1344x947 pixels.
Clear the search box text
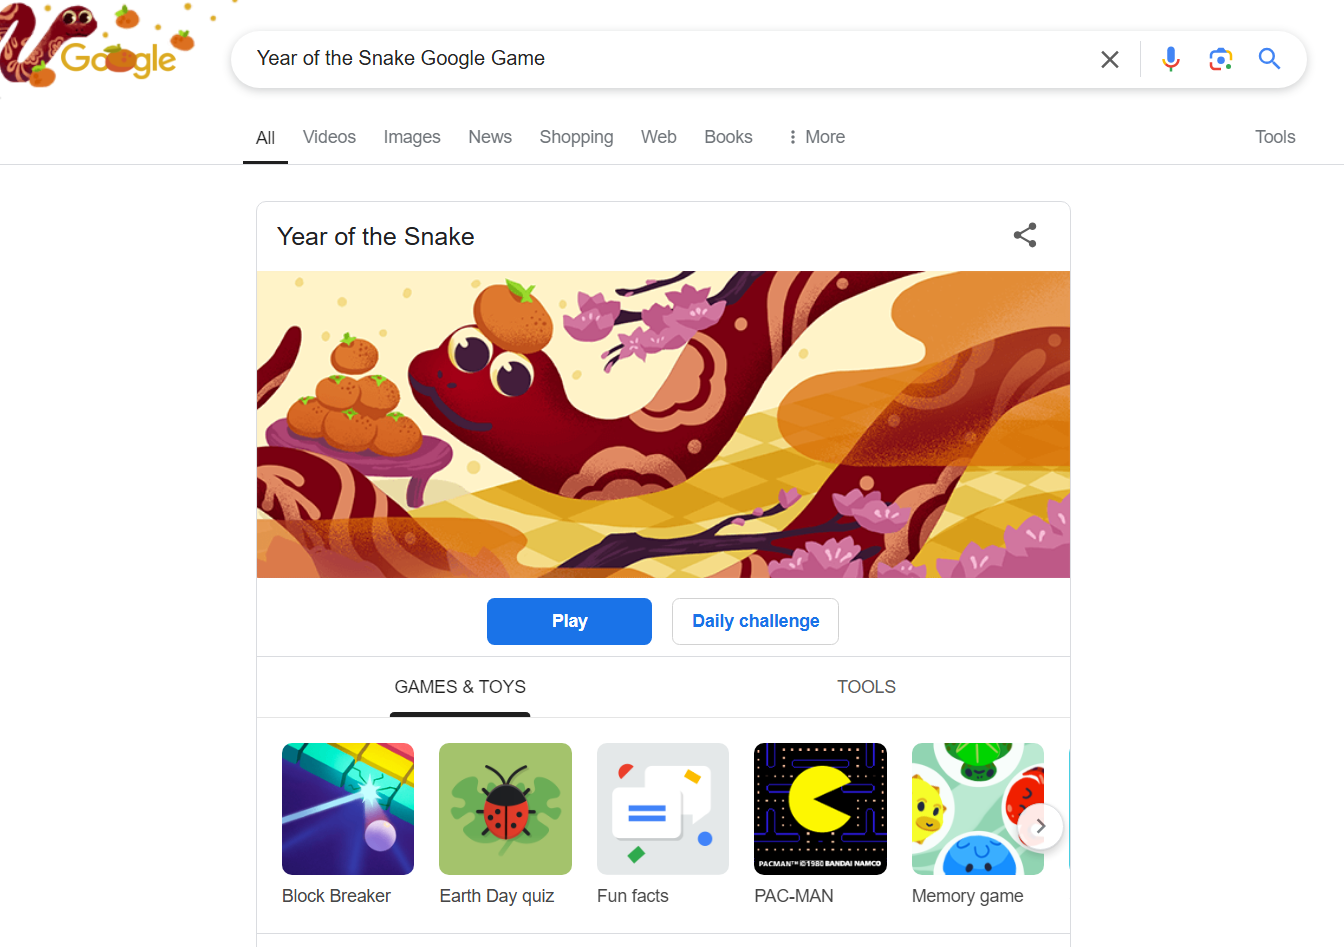coord(1109,60)
